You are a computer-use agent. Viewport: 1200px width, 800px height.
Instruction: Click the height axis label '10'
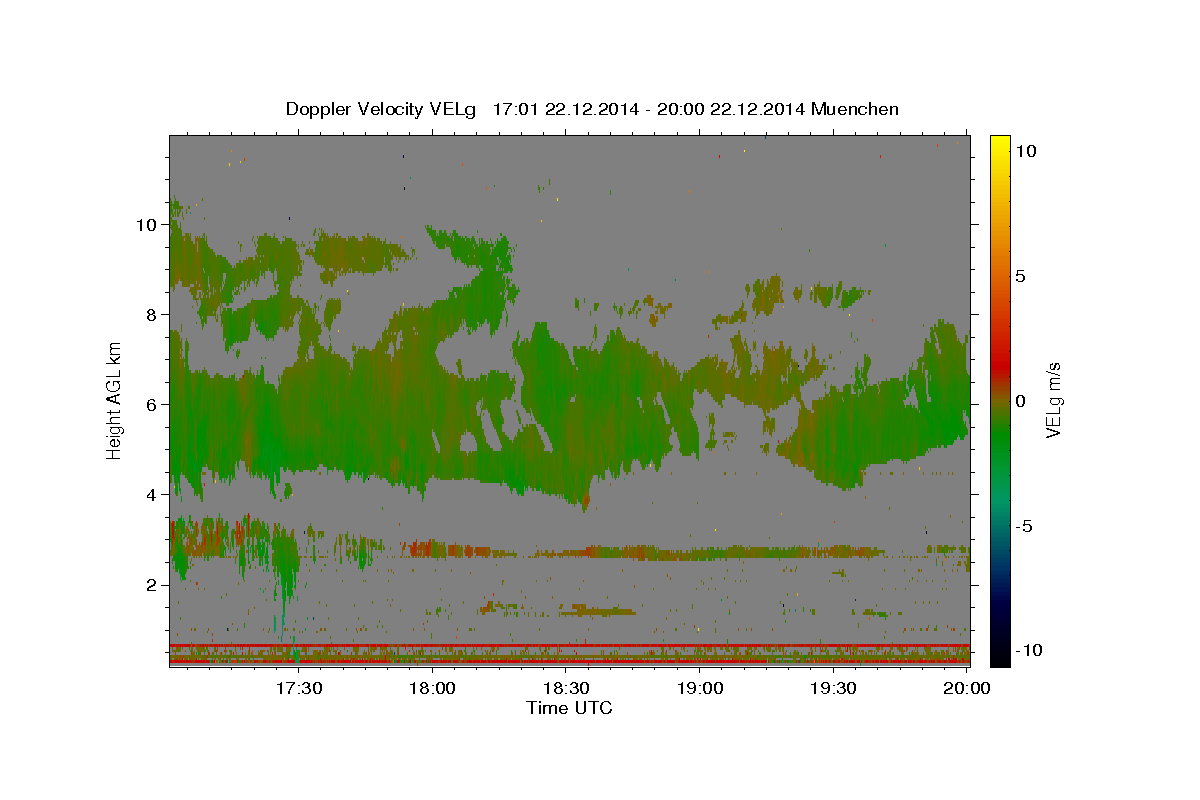145,225
